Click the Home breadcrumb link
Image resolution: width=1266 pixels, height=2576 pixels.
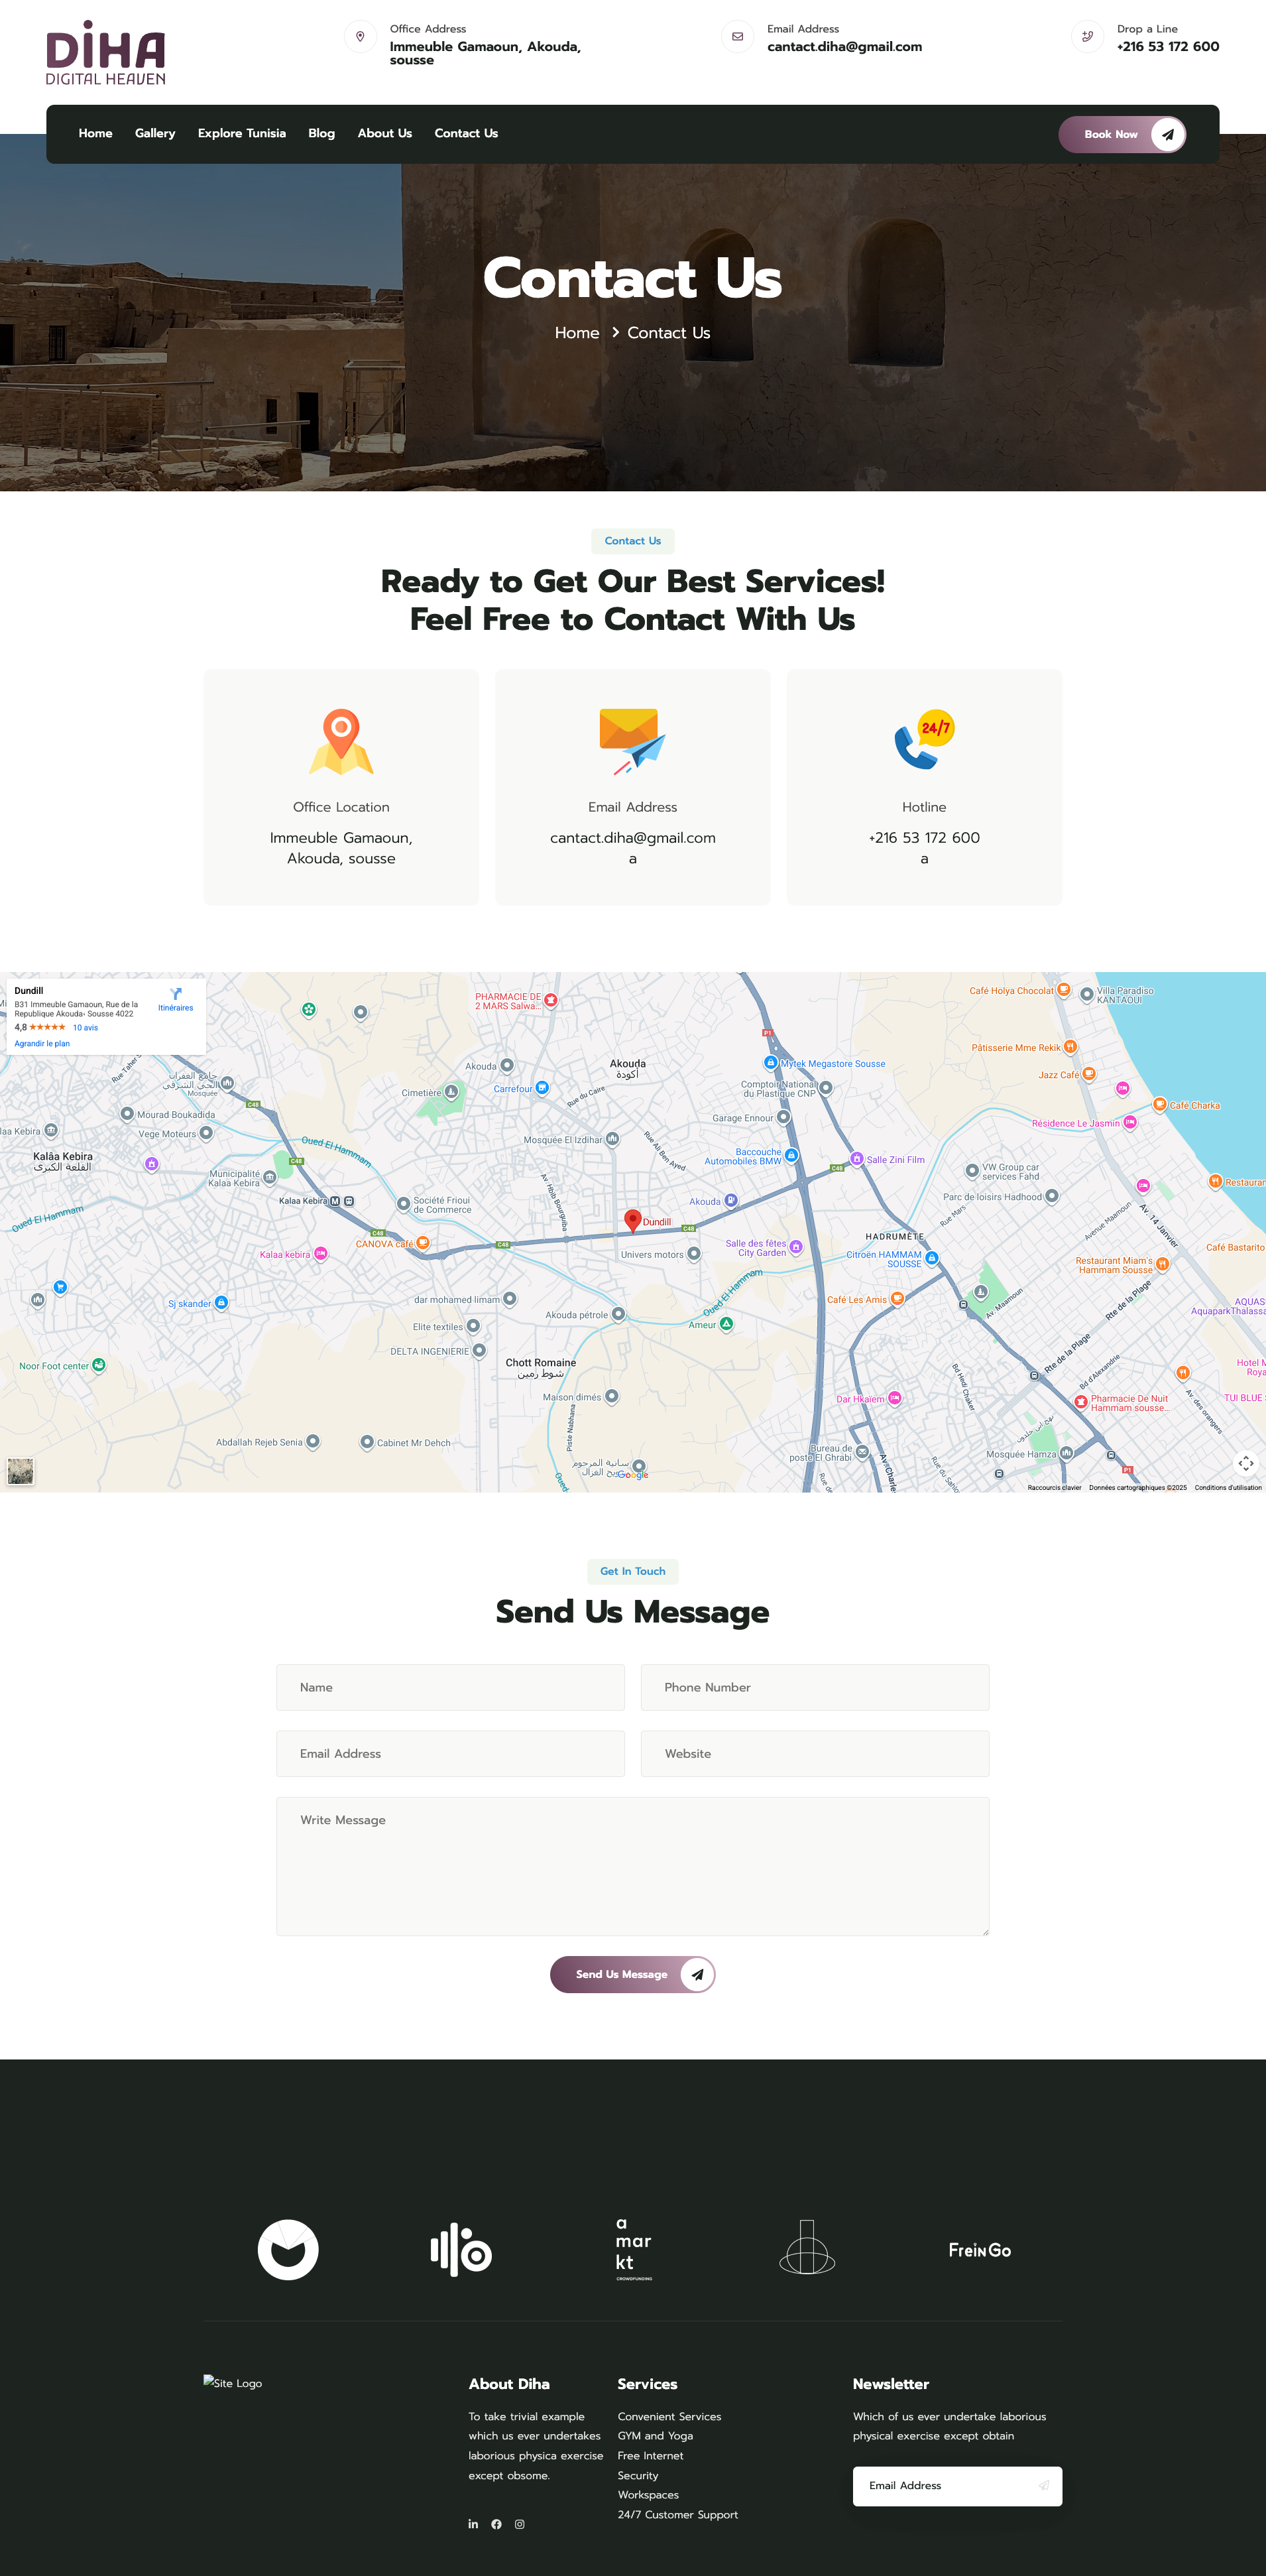(x=577, y=333)
